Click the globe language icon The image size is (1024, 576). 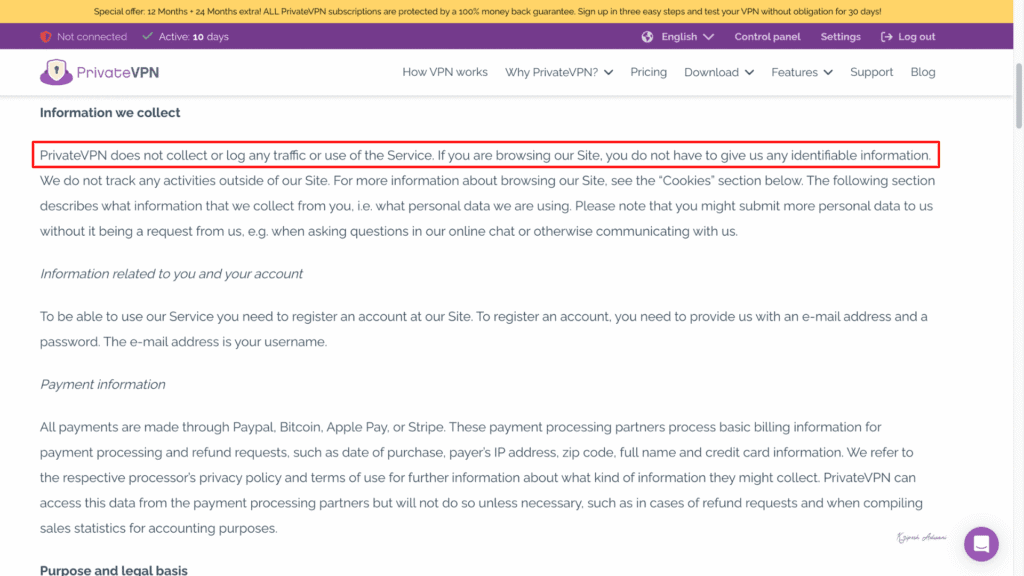click(x=647, y=37)
